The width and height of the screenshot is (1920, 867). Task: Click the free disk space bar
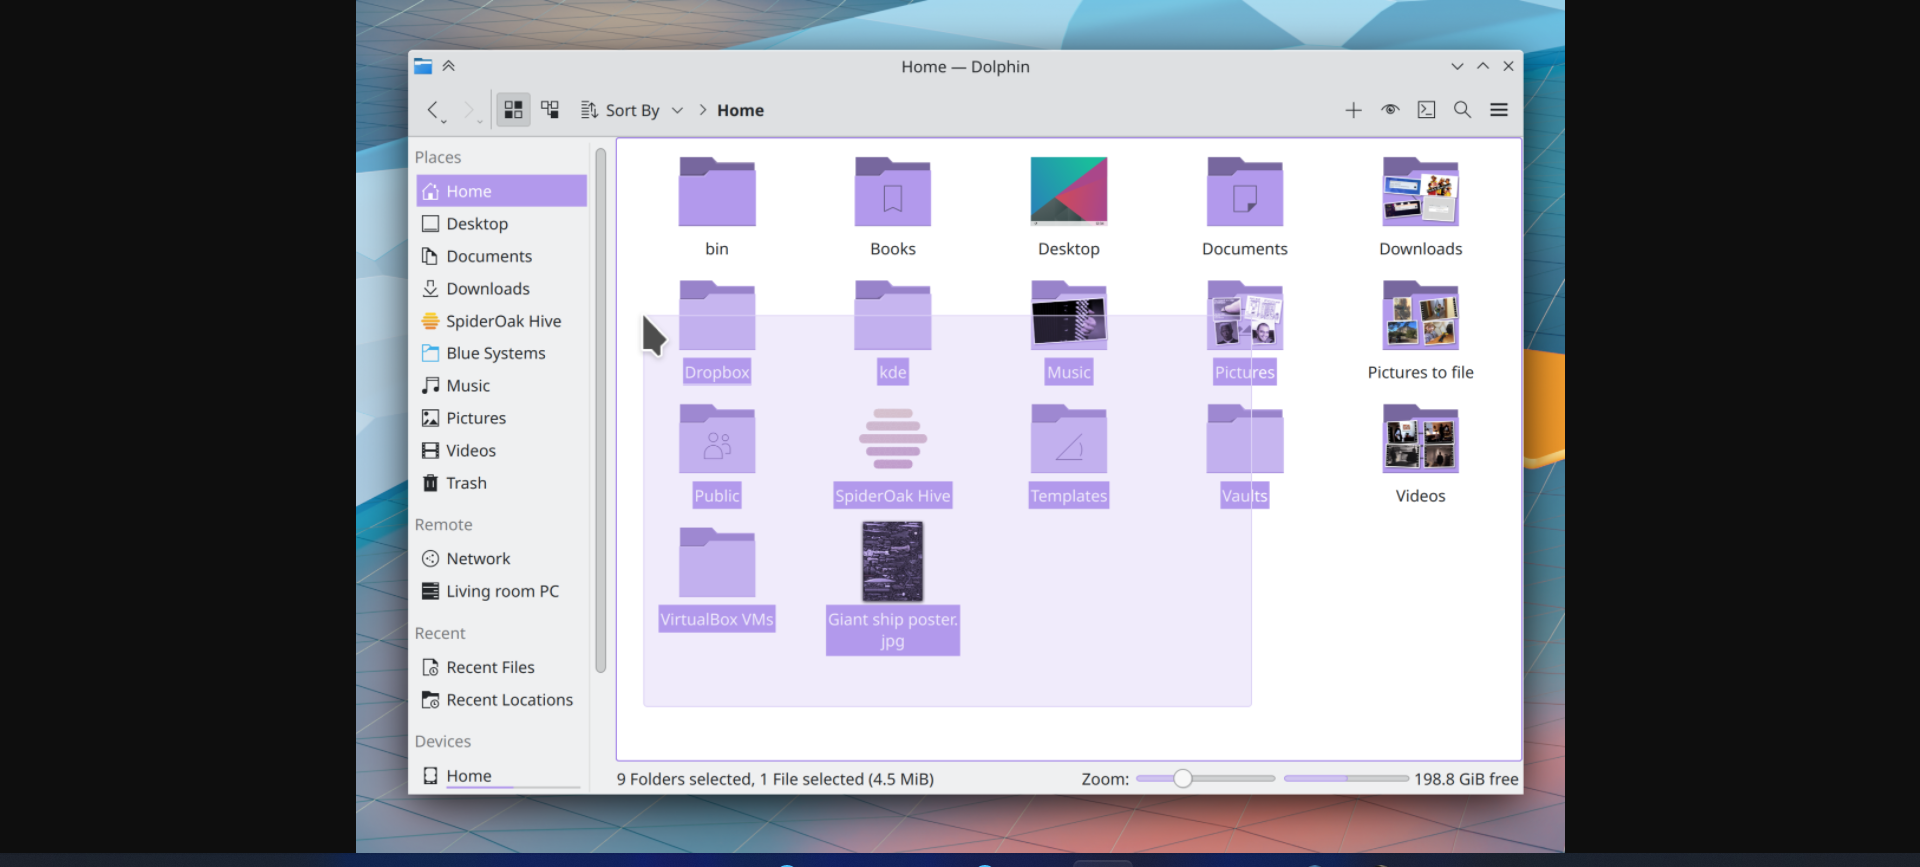(x=1346, y=778)
